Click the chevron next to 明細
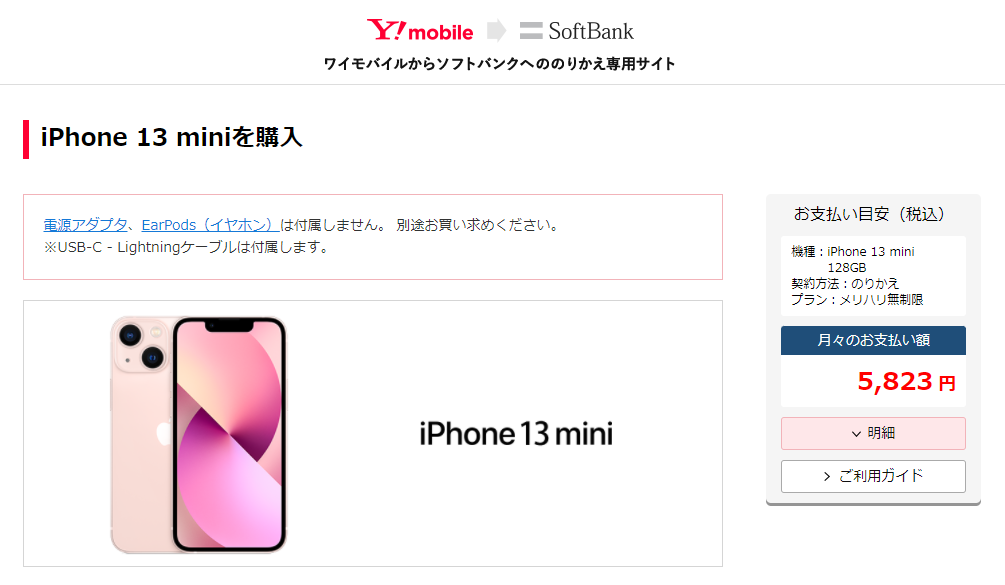Screen dimensions: 1005x585 tap(856, 434)
